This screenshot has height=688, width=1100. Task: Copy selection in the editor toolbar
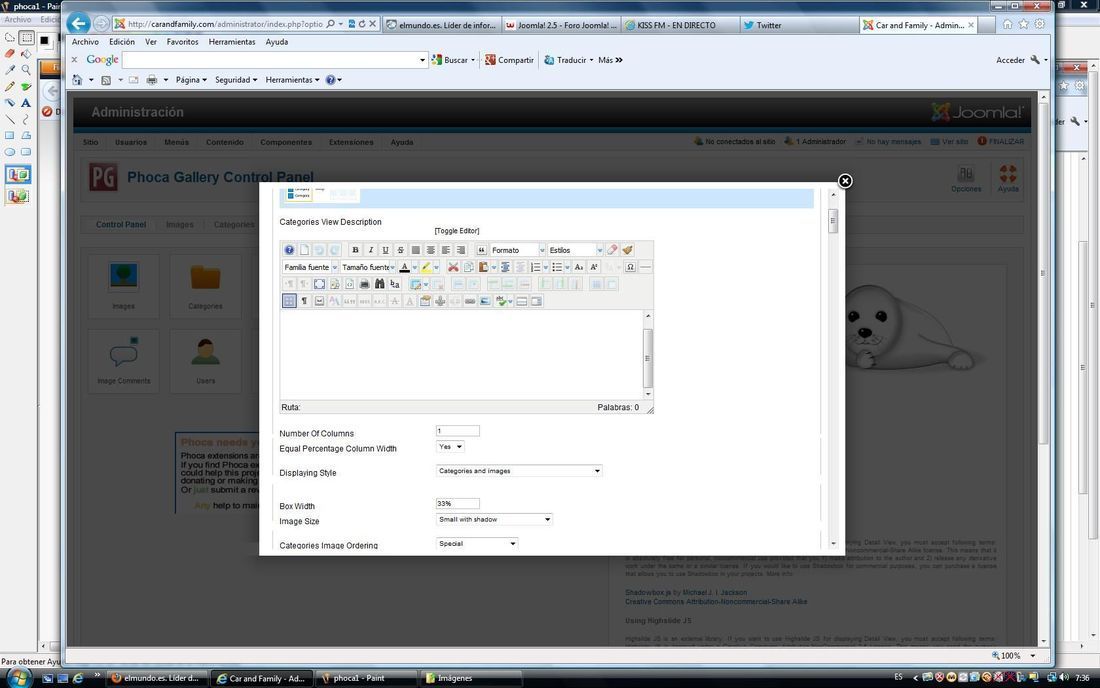(x=469, y=267)
